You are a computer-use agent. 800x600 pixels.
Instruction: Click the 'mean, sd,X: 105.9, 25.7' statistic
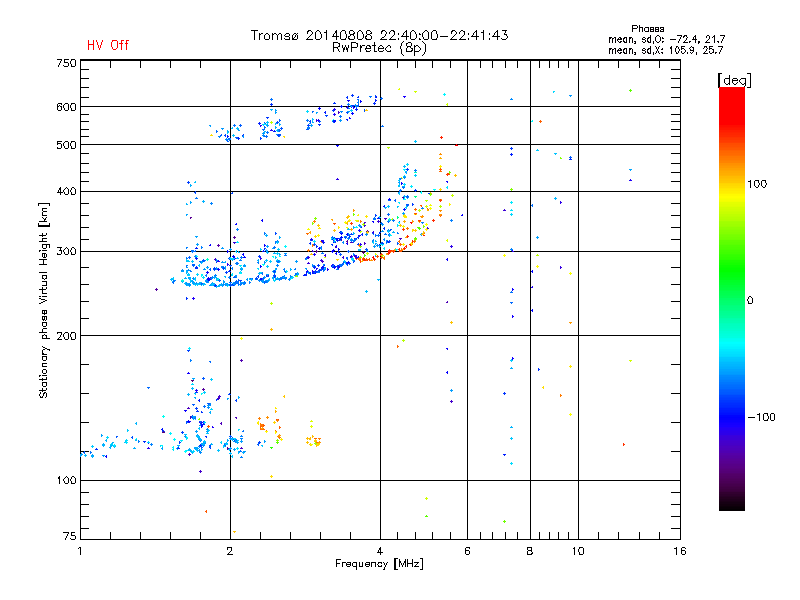point(665,50)
